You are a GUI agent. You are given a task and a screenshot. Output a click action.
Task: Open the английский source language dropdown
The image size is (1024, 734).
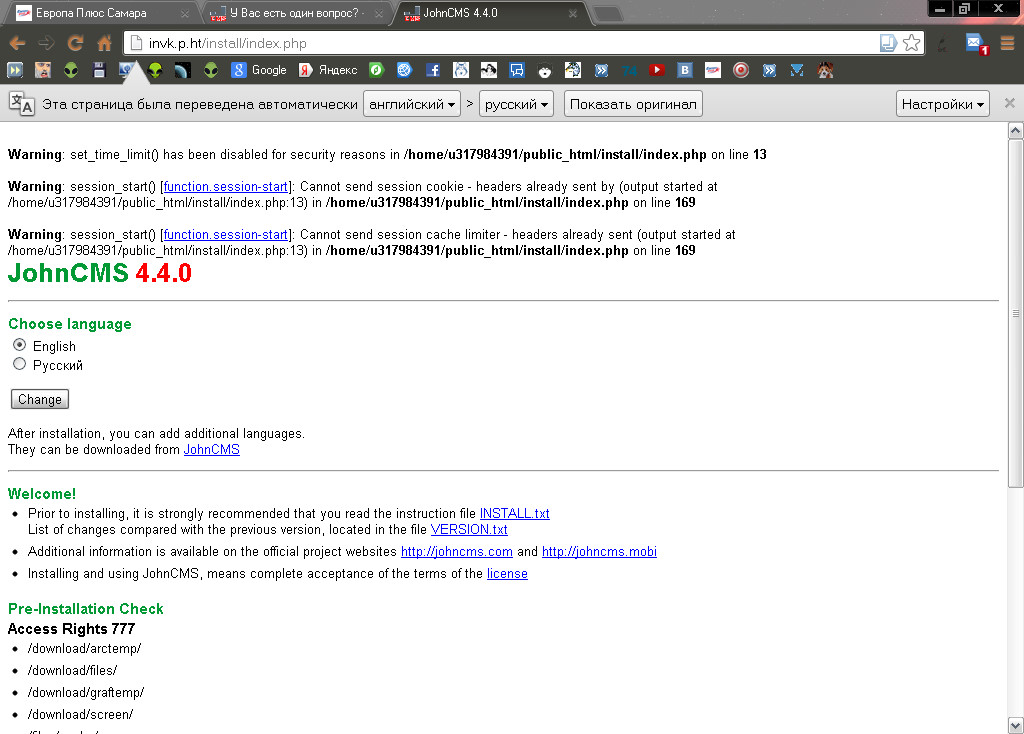412,104
